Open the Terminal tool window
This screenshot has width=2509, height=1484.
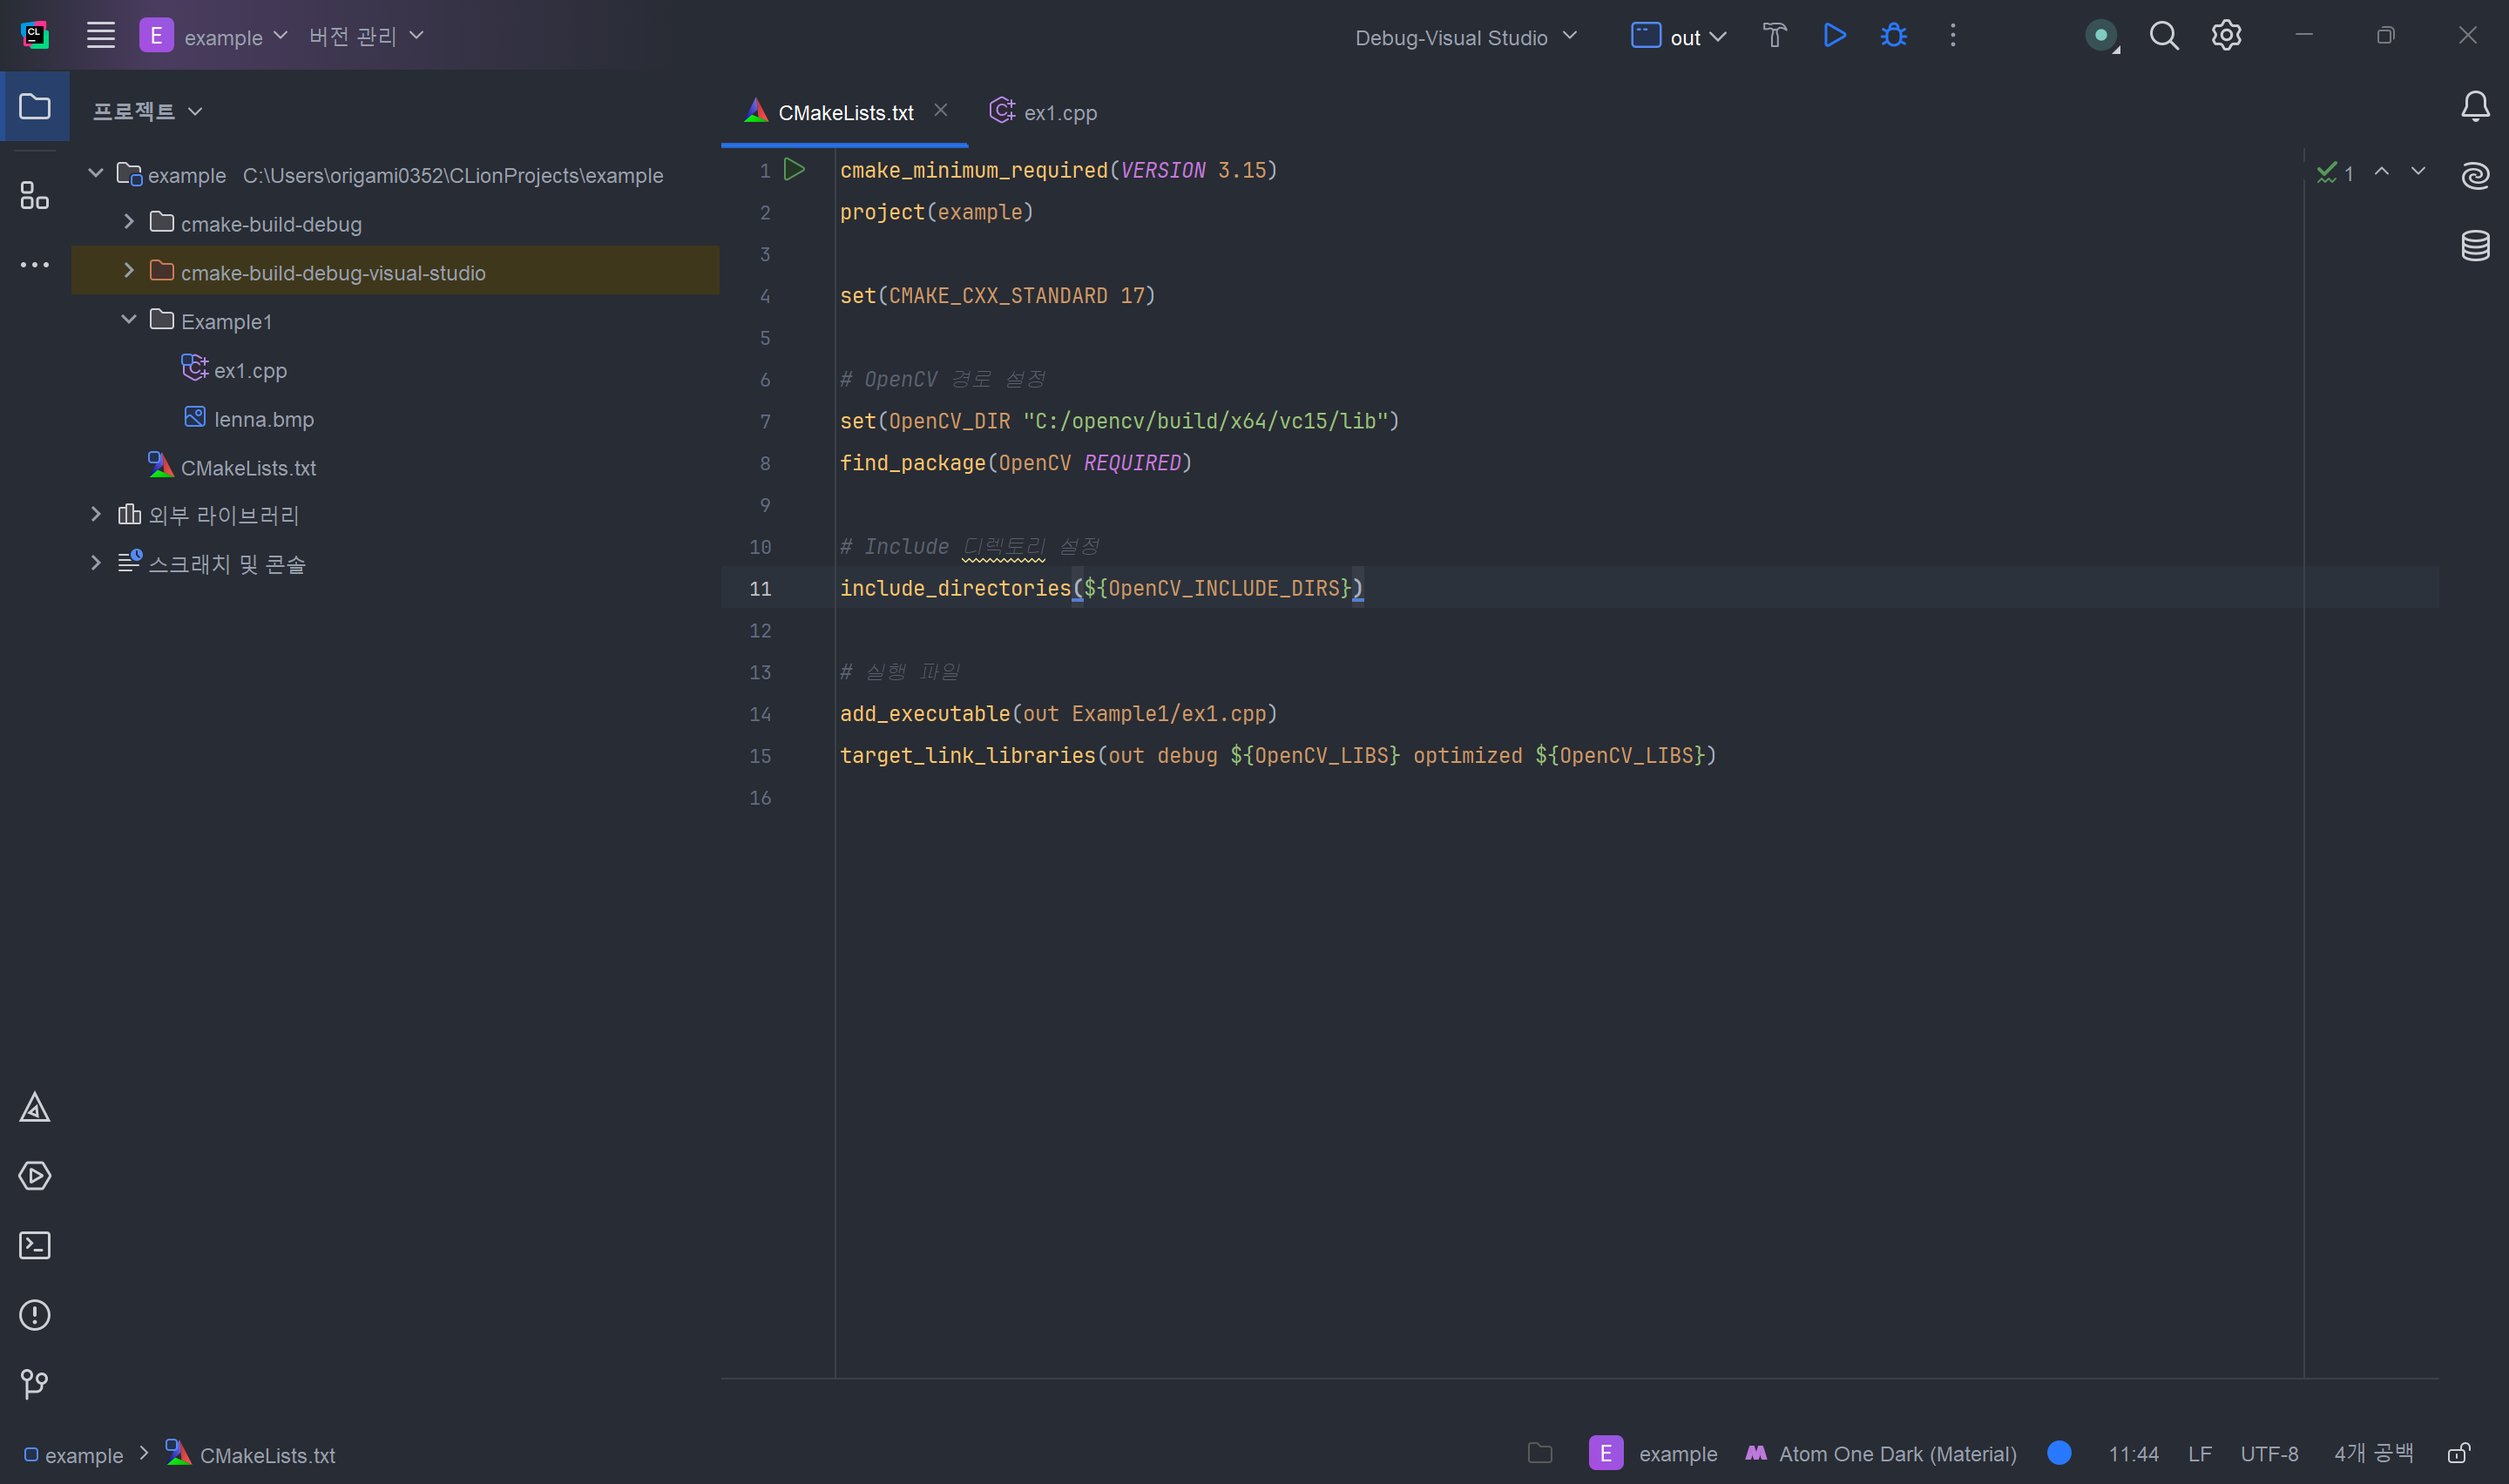pos(35,1245)
